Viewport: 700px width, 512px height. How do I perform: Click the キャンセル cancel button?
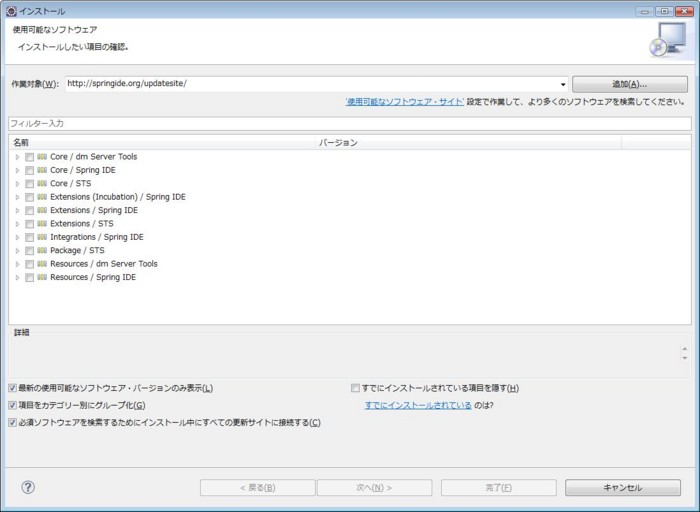coord(623,487)
